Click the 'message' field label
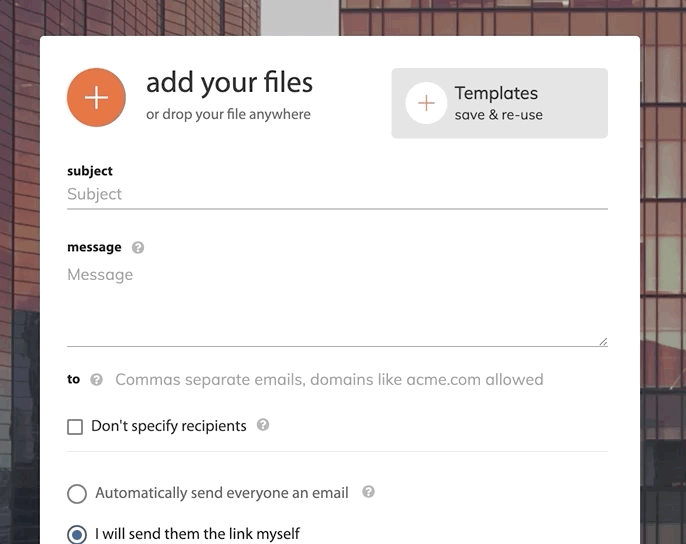Image resolution: width=686 pixels, height=544 pixels. pyautogui.click(x=94, y=248)
